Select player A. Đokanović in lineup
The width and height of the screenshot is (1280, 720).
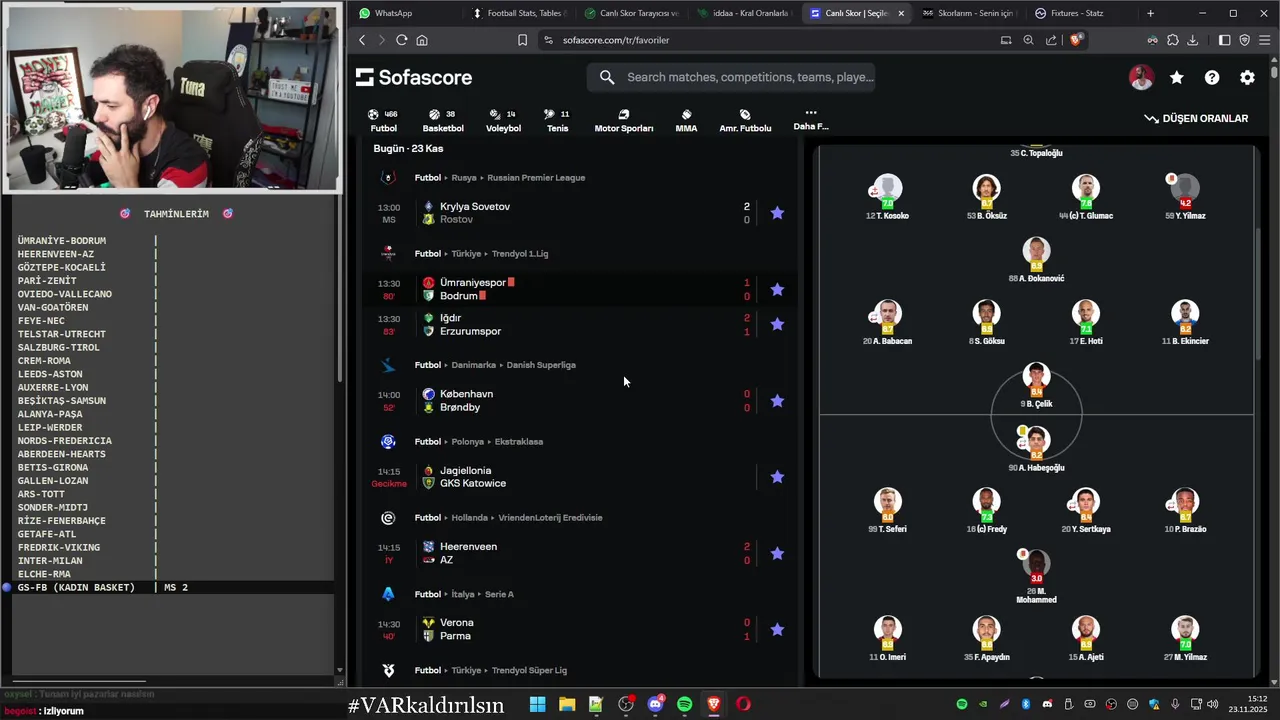point(1036,260)
